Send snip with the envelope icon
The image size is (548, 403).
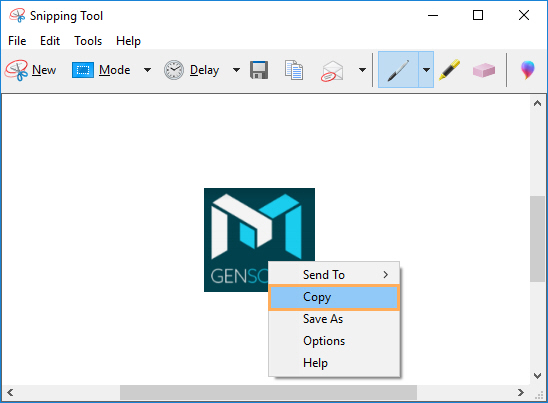tap(332, 71)
